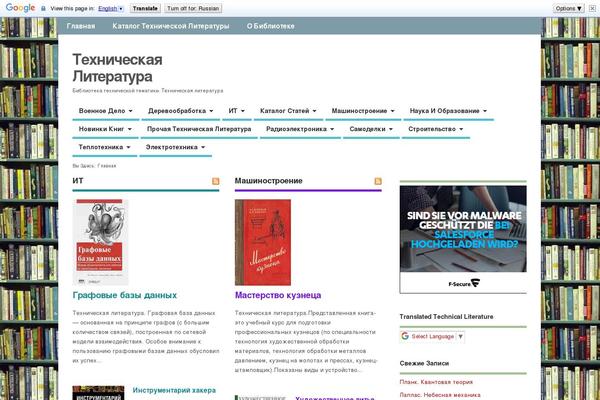Open the Инструментарий хакера article link
600x400 pixels.
[174, 390]
